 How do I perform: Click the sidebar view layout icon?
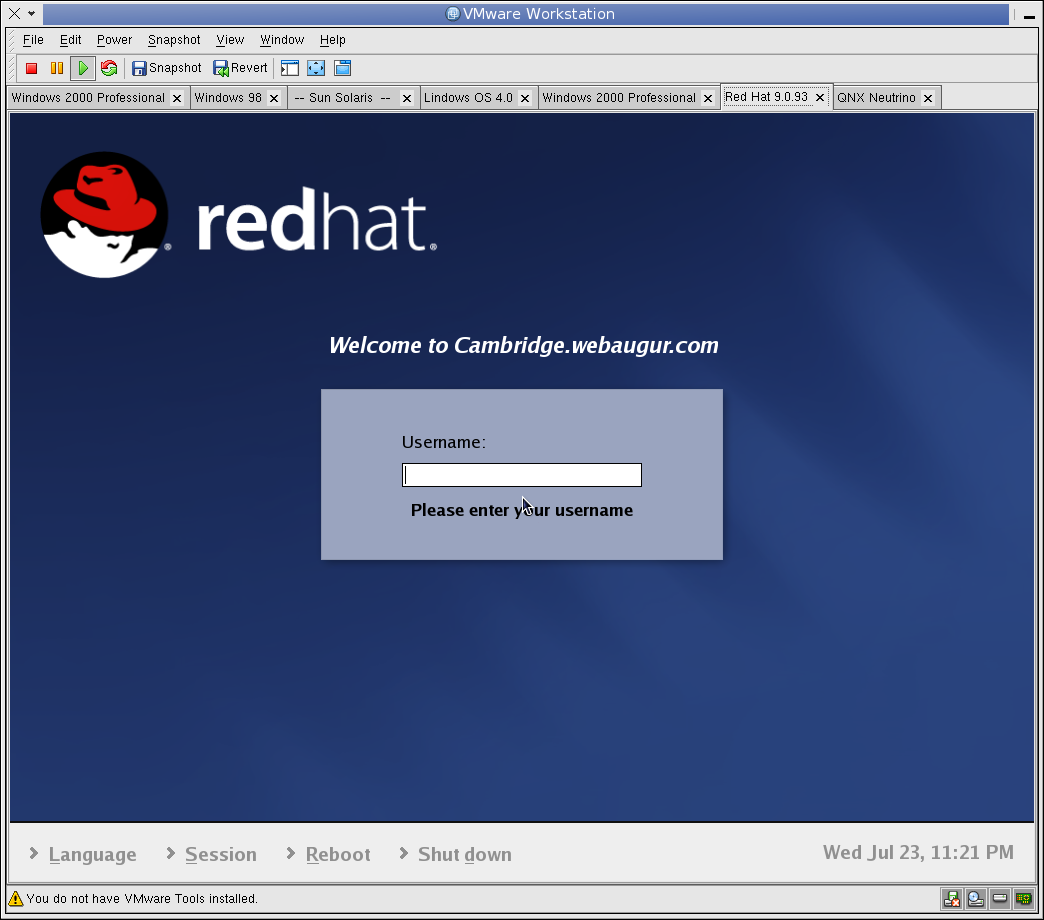click(290, 68)
